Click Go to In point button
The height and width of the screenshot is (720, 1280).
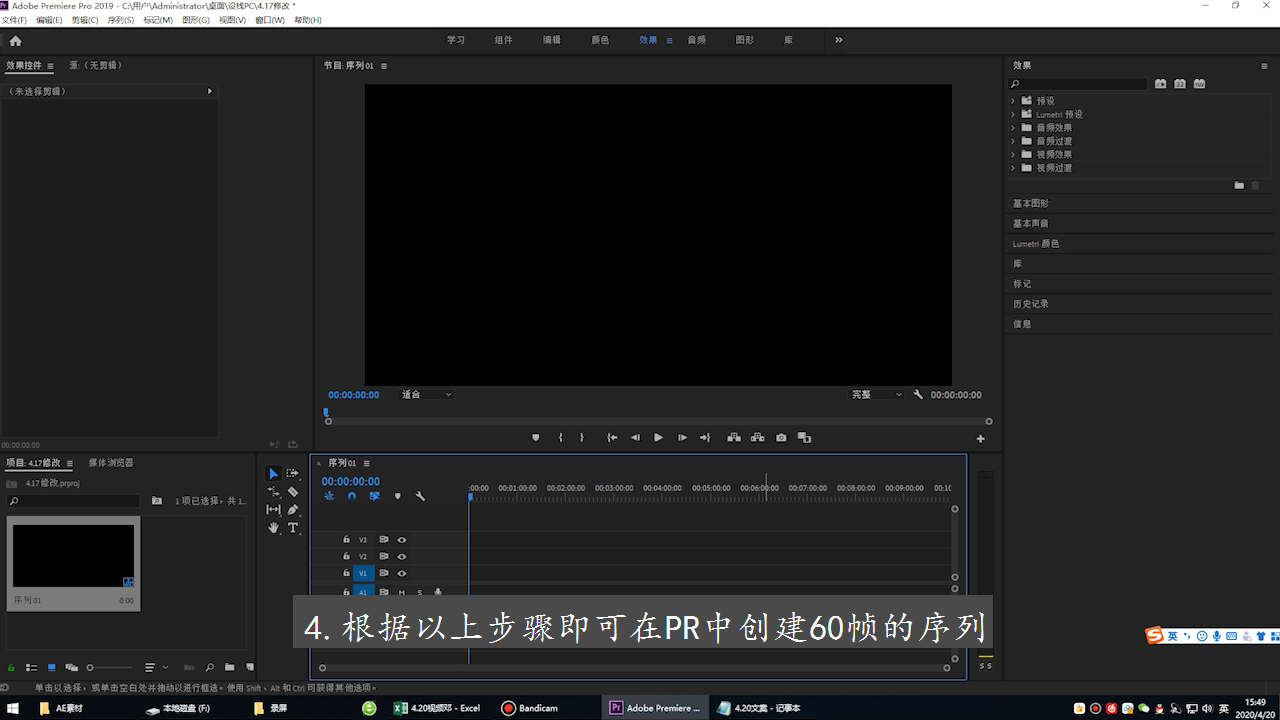point(612,438)
